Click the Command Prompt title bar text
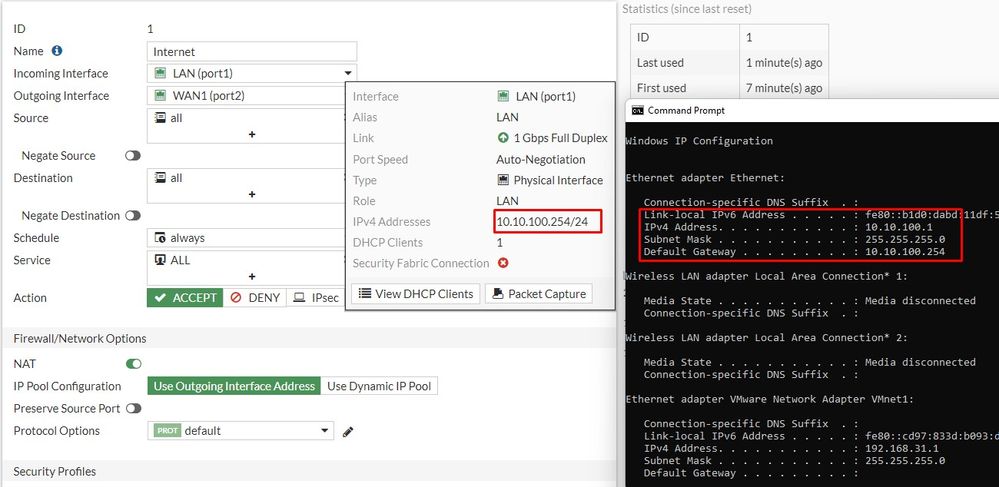The width and height of the screenshot is (999, 487). tap(686, 110)
